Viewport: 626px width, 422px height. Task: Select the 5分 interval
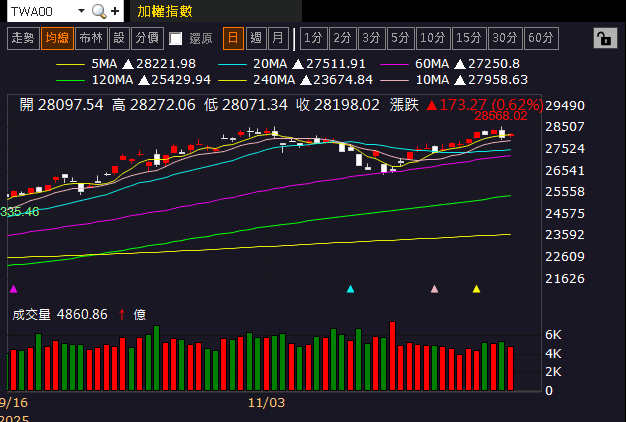click(400, 38)
